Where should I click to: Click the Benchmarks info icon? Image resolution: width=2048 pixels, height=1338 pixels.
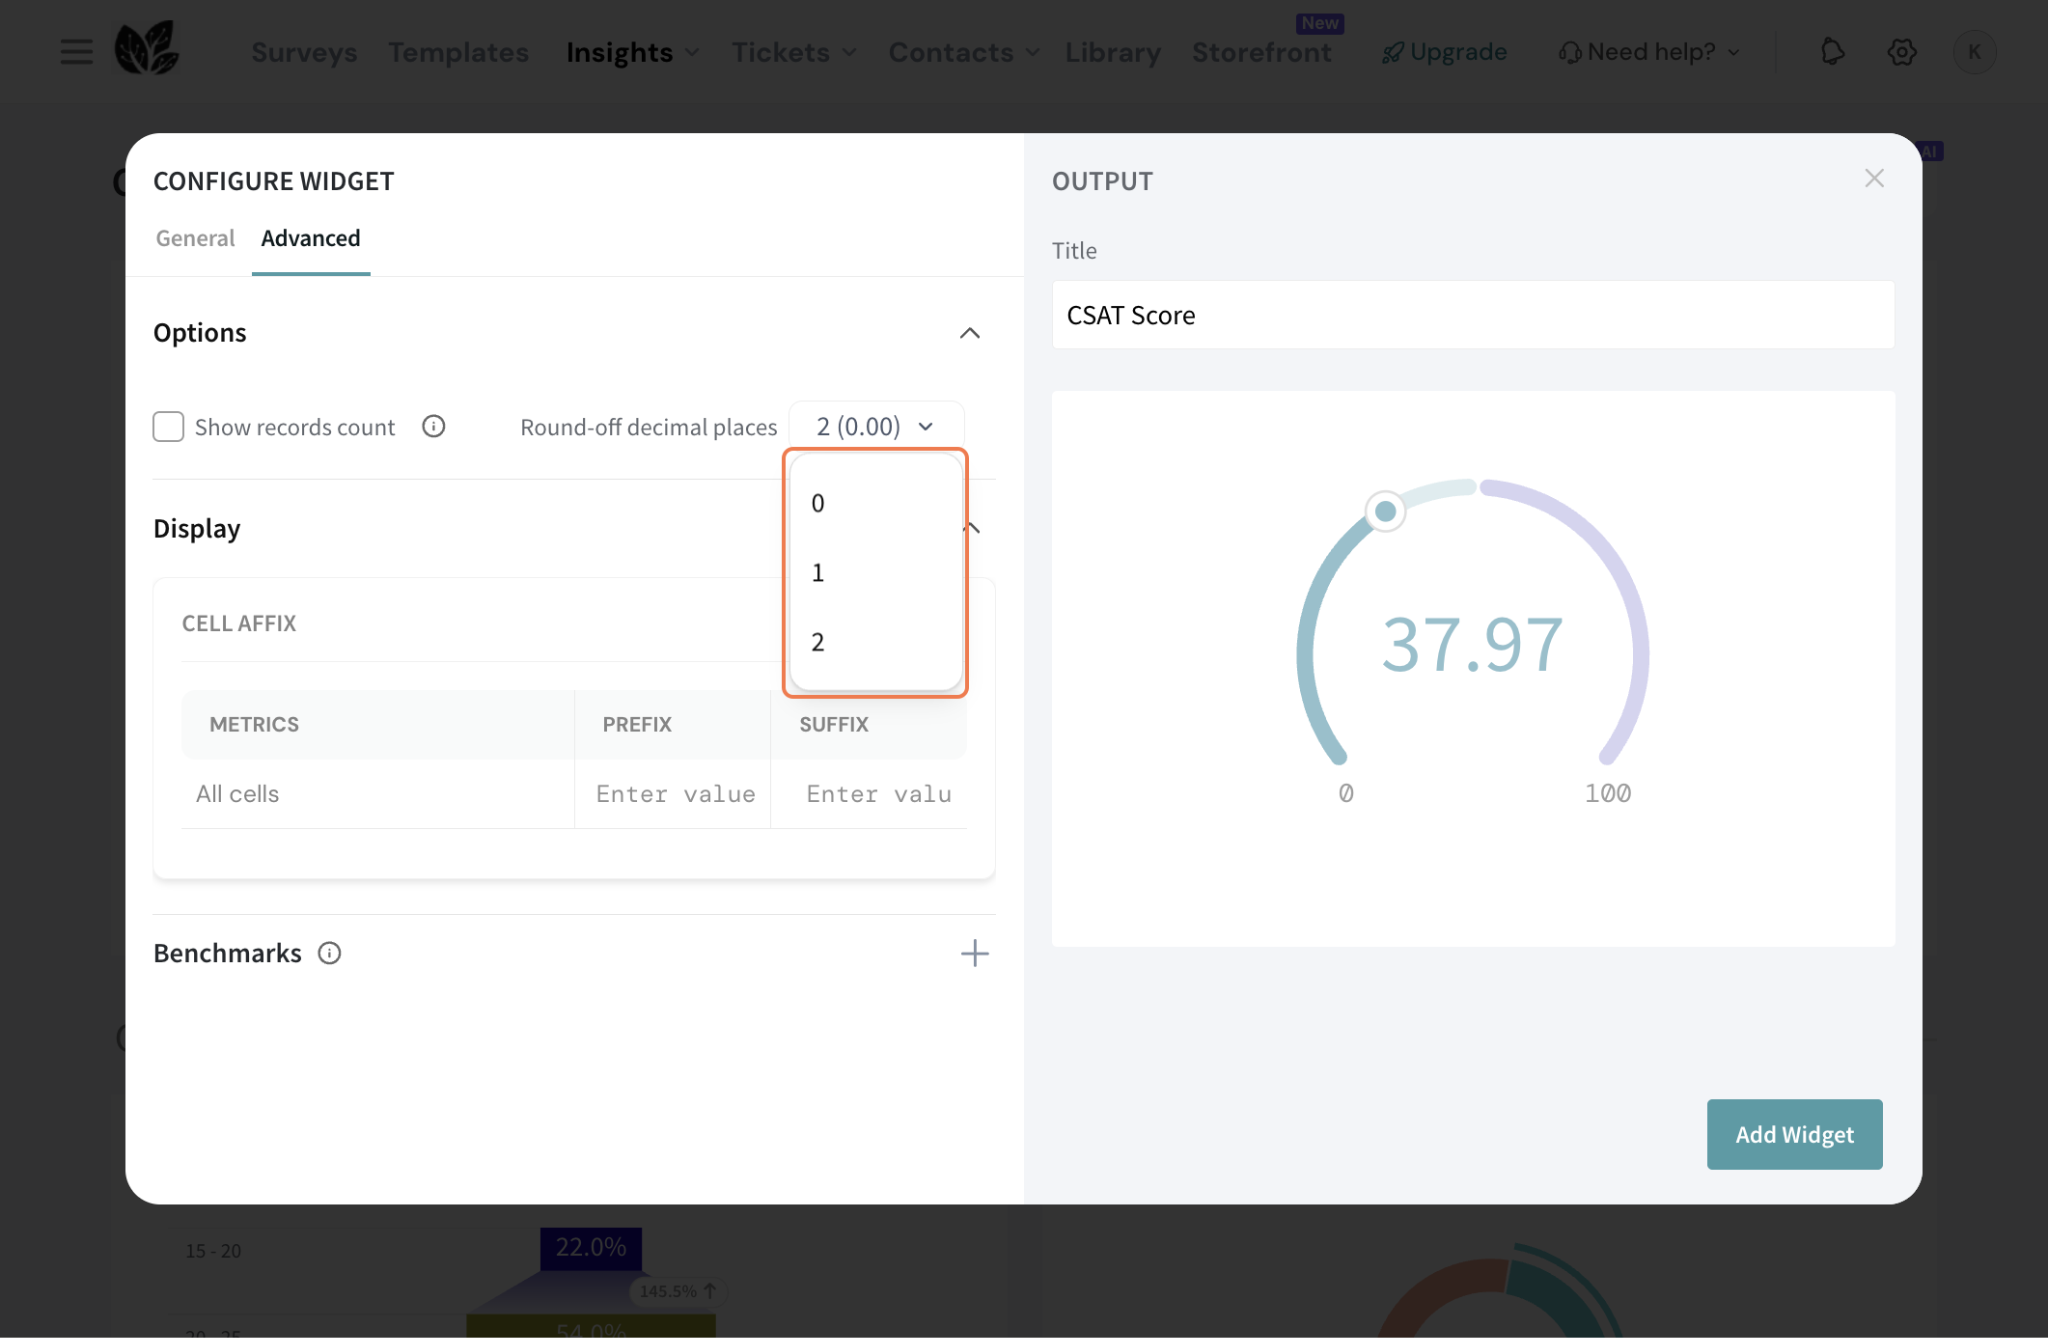329,953
